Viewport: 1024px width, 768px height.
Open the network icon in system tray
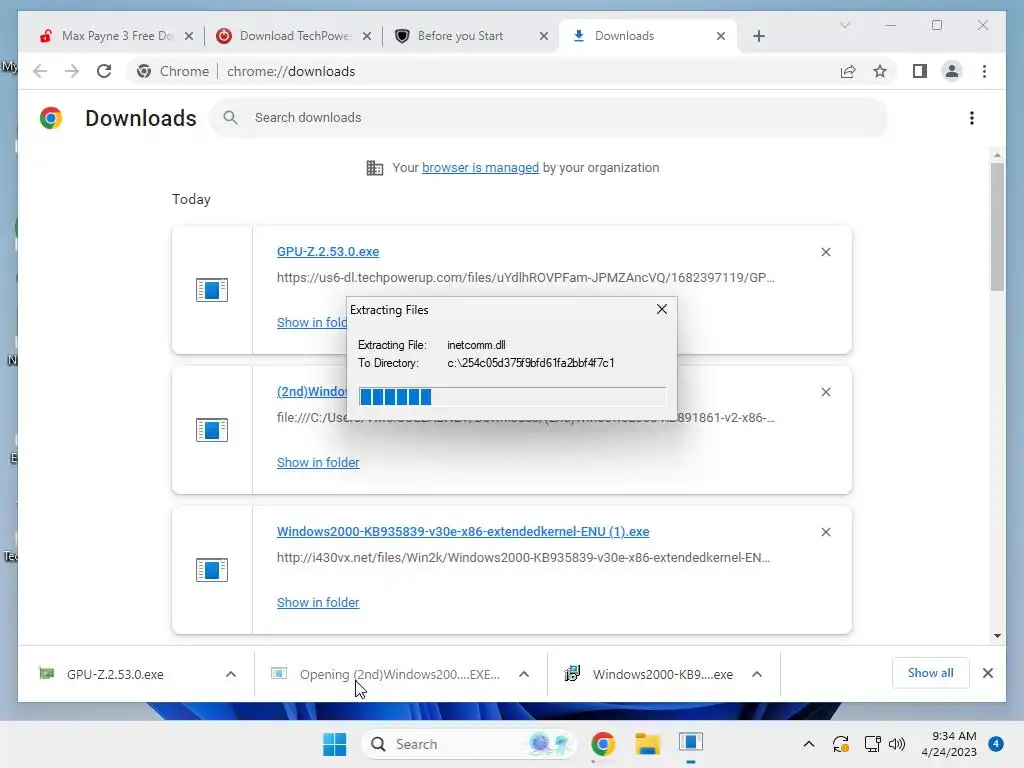pyautogui.click(x=872, y=744)
